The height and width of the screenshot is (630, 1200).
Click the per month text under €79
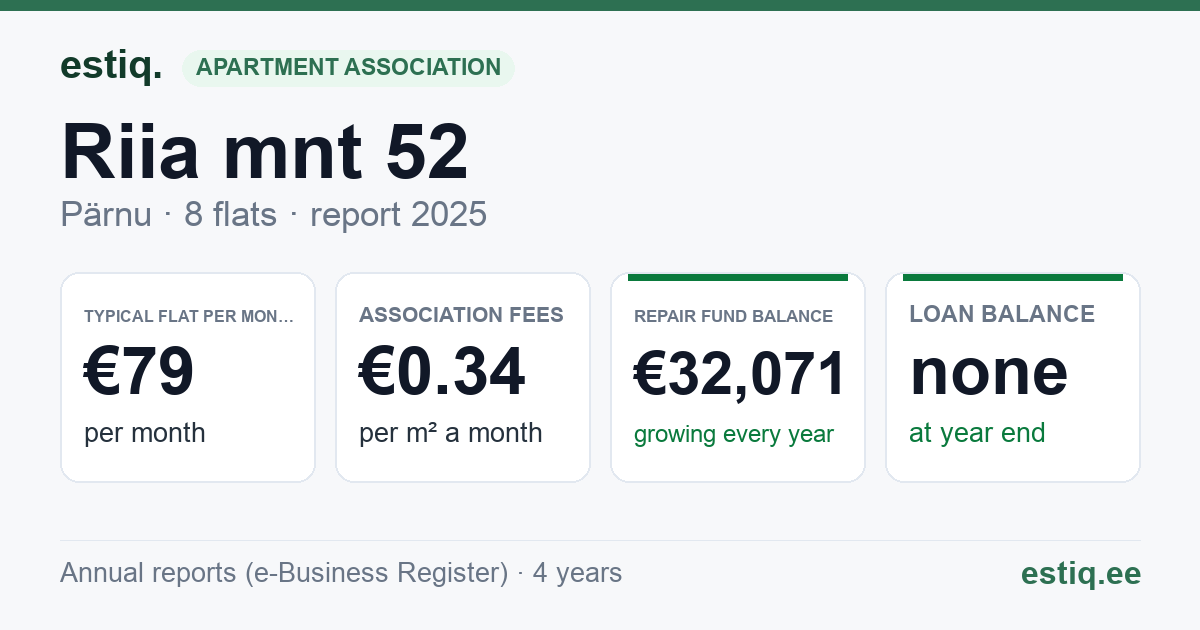coord(145,433)
